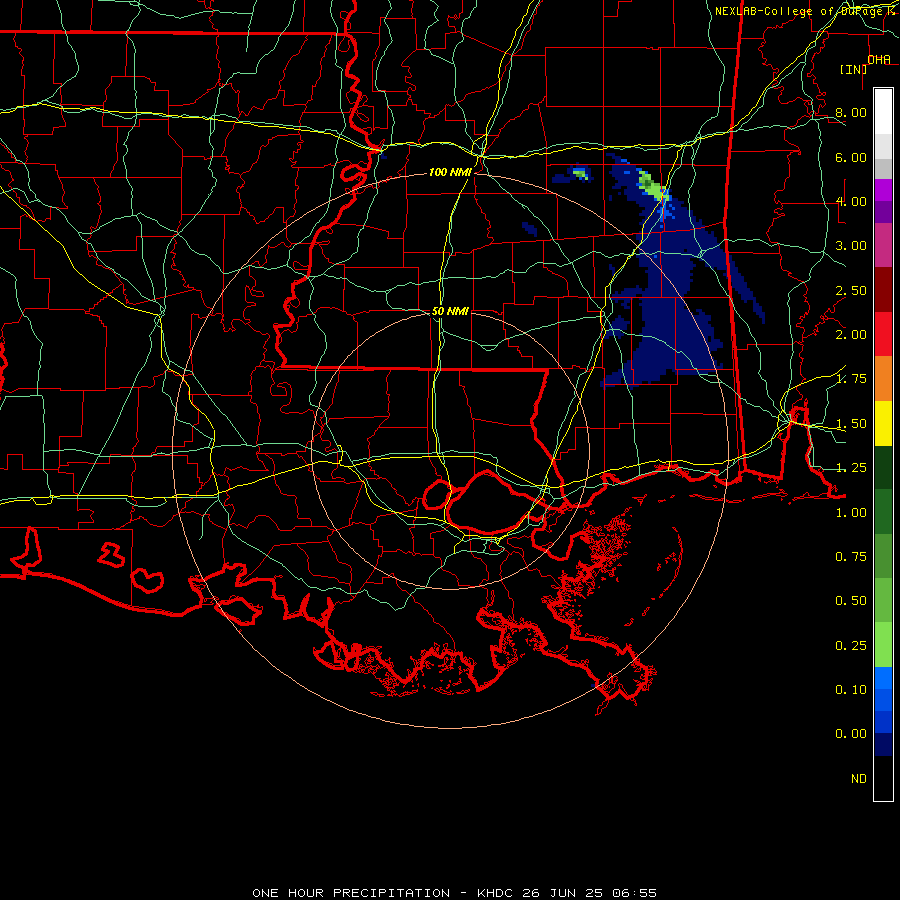Select the pink legend swatch near 3.00
Viewport: 900px width, 900px height.
[x=883, y=245]
